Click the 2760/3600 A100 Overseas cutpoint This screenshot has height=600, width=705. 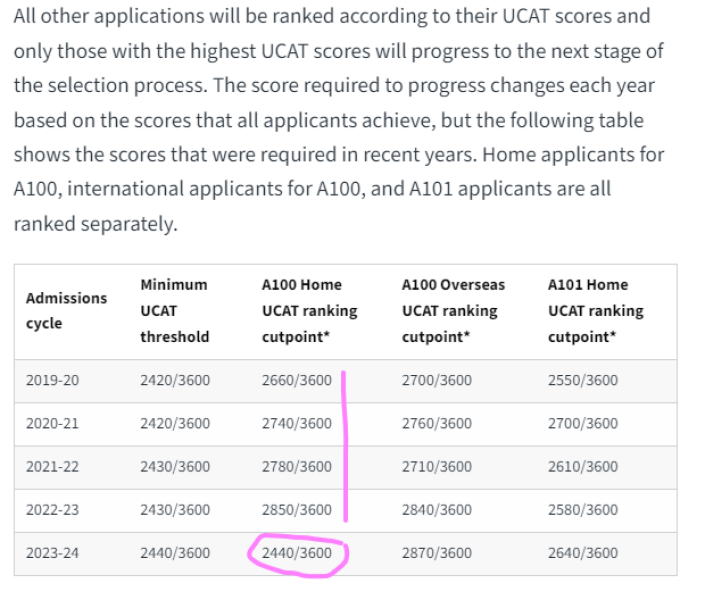(436, 423)
